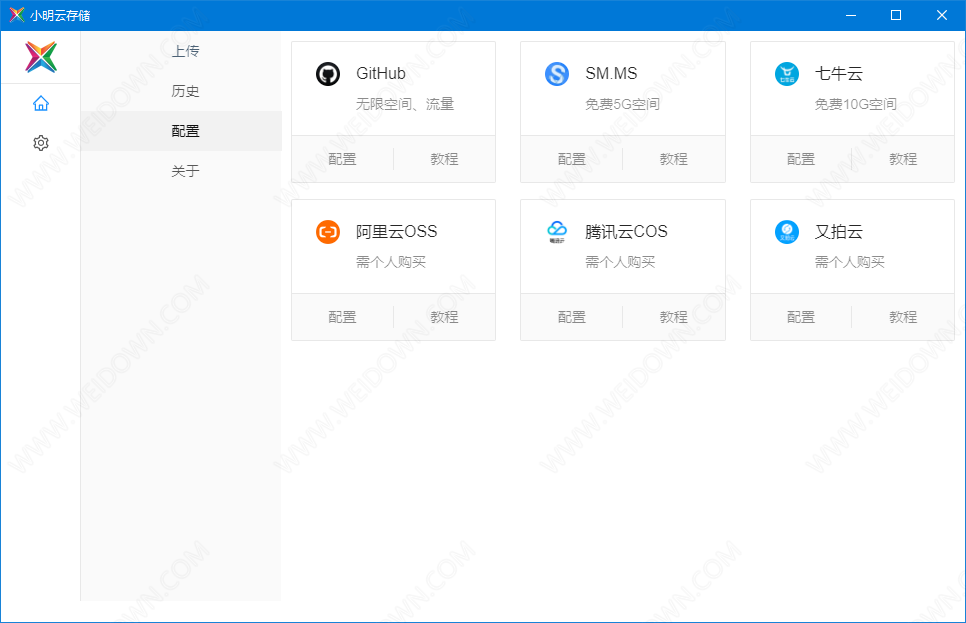Click the GitHub logo icon
Image resolution: width=966 pixels, height=623 pixels.
pyautogui.click(x=328, y=74)
